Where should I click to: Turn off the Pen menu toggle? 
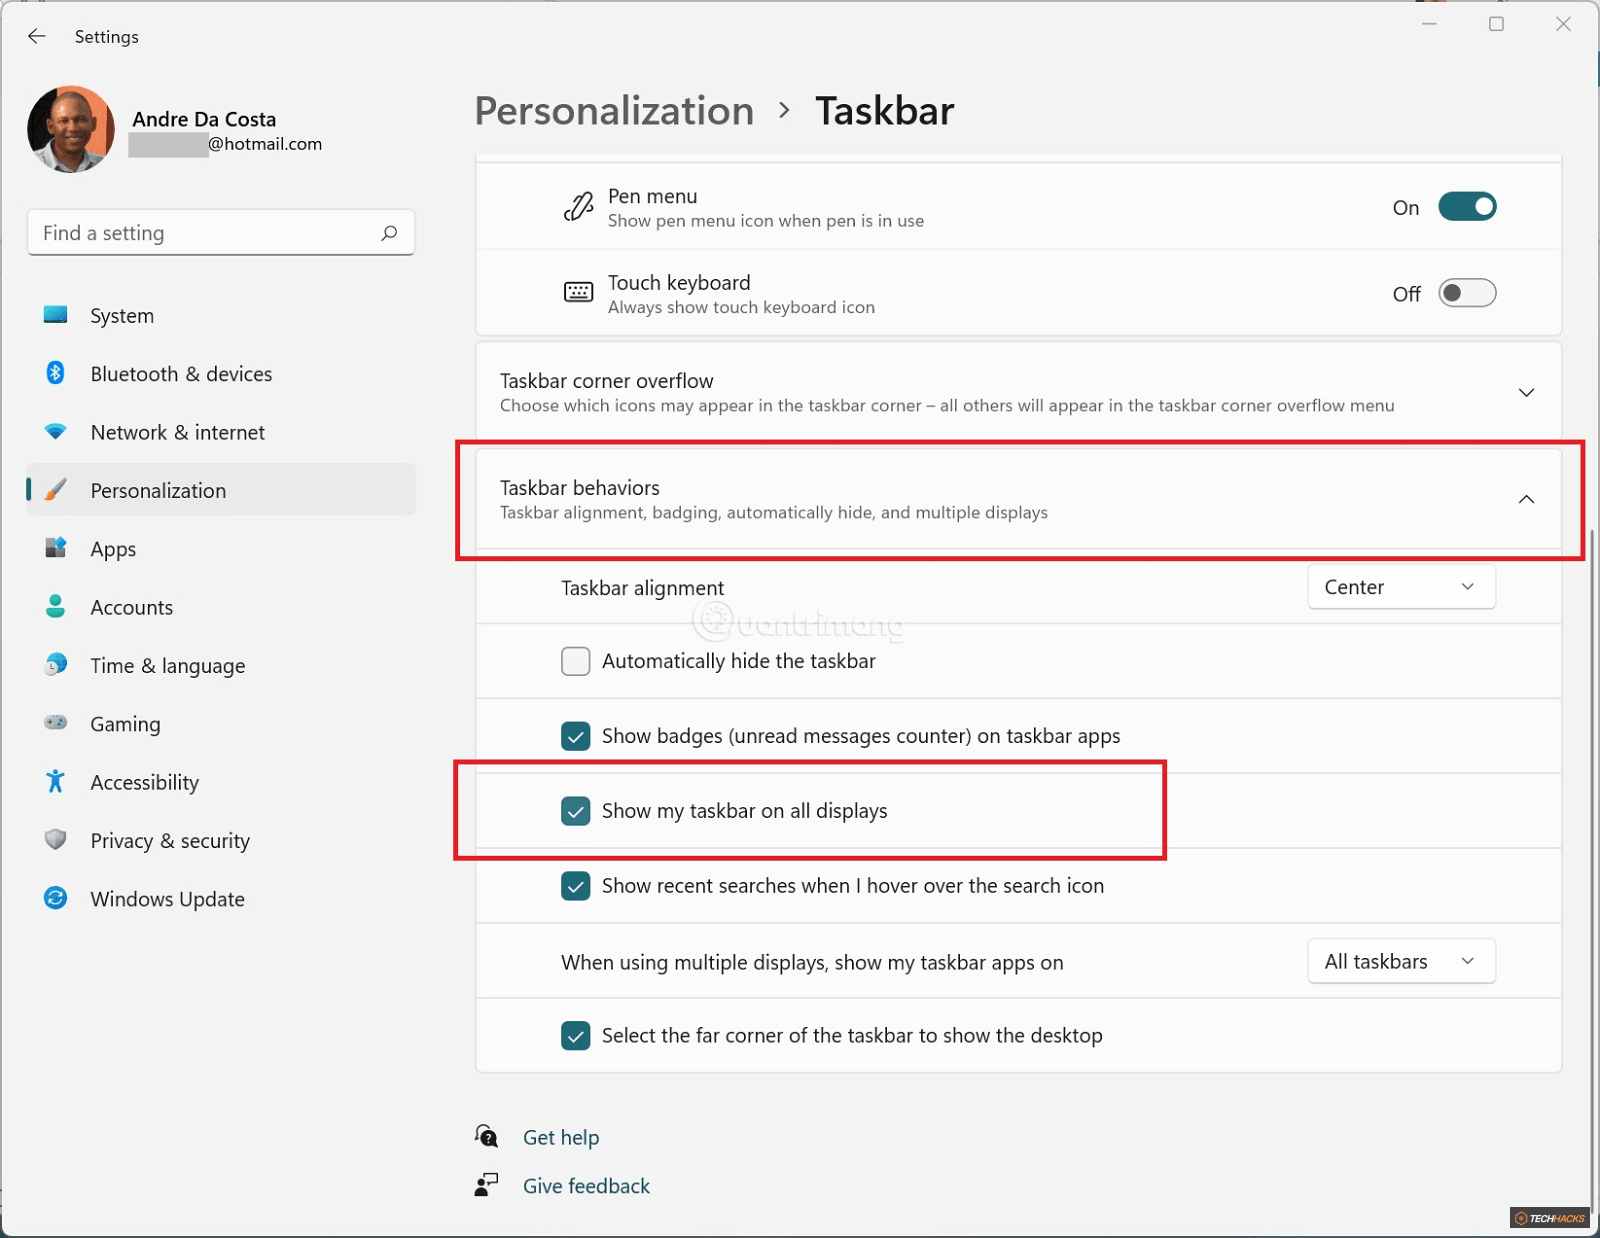click(1467, 207)
